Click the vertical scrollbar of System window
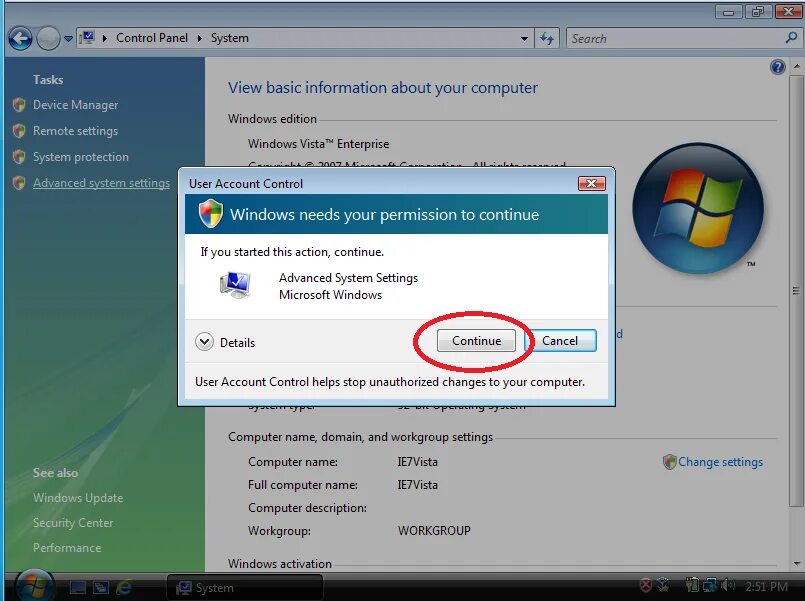Screen dimensions: 805x601 [x=796, y=290]
